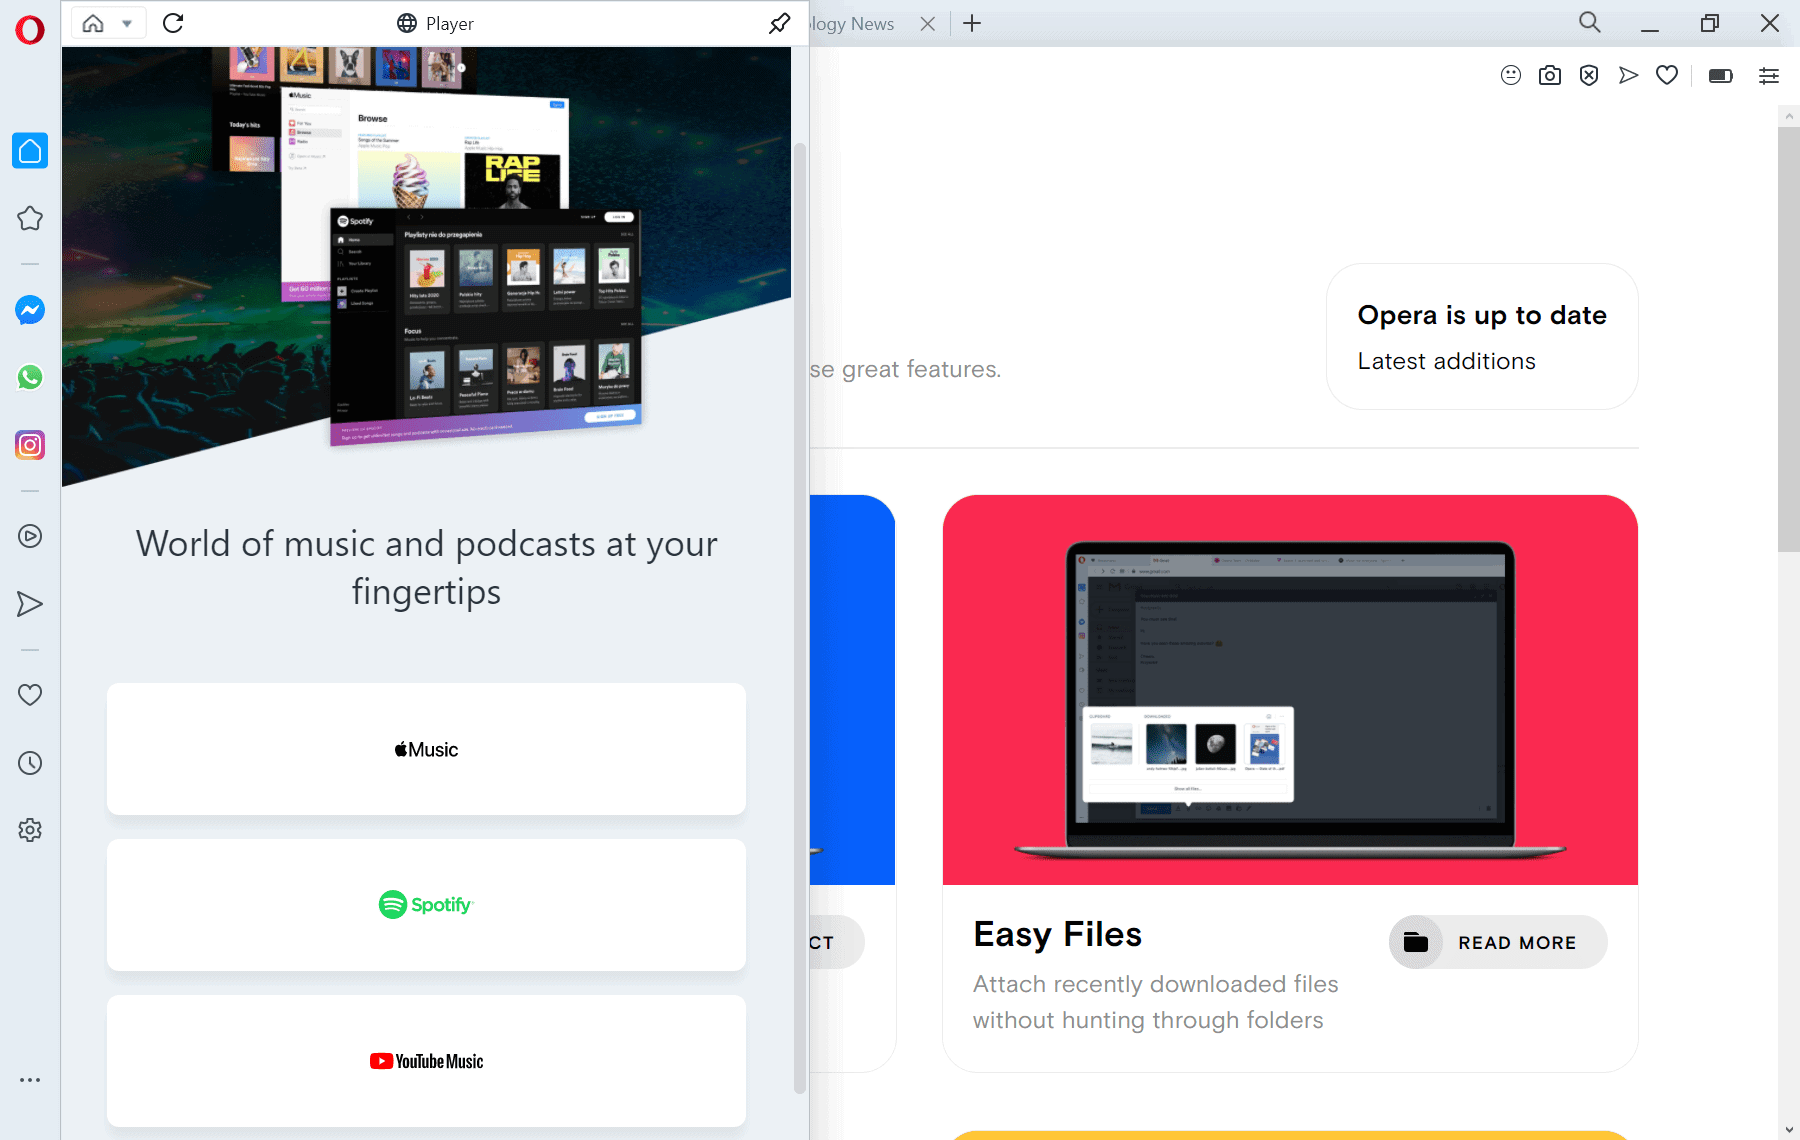
Task: Select Spotify as your music service
Action: point(426,905)
